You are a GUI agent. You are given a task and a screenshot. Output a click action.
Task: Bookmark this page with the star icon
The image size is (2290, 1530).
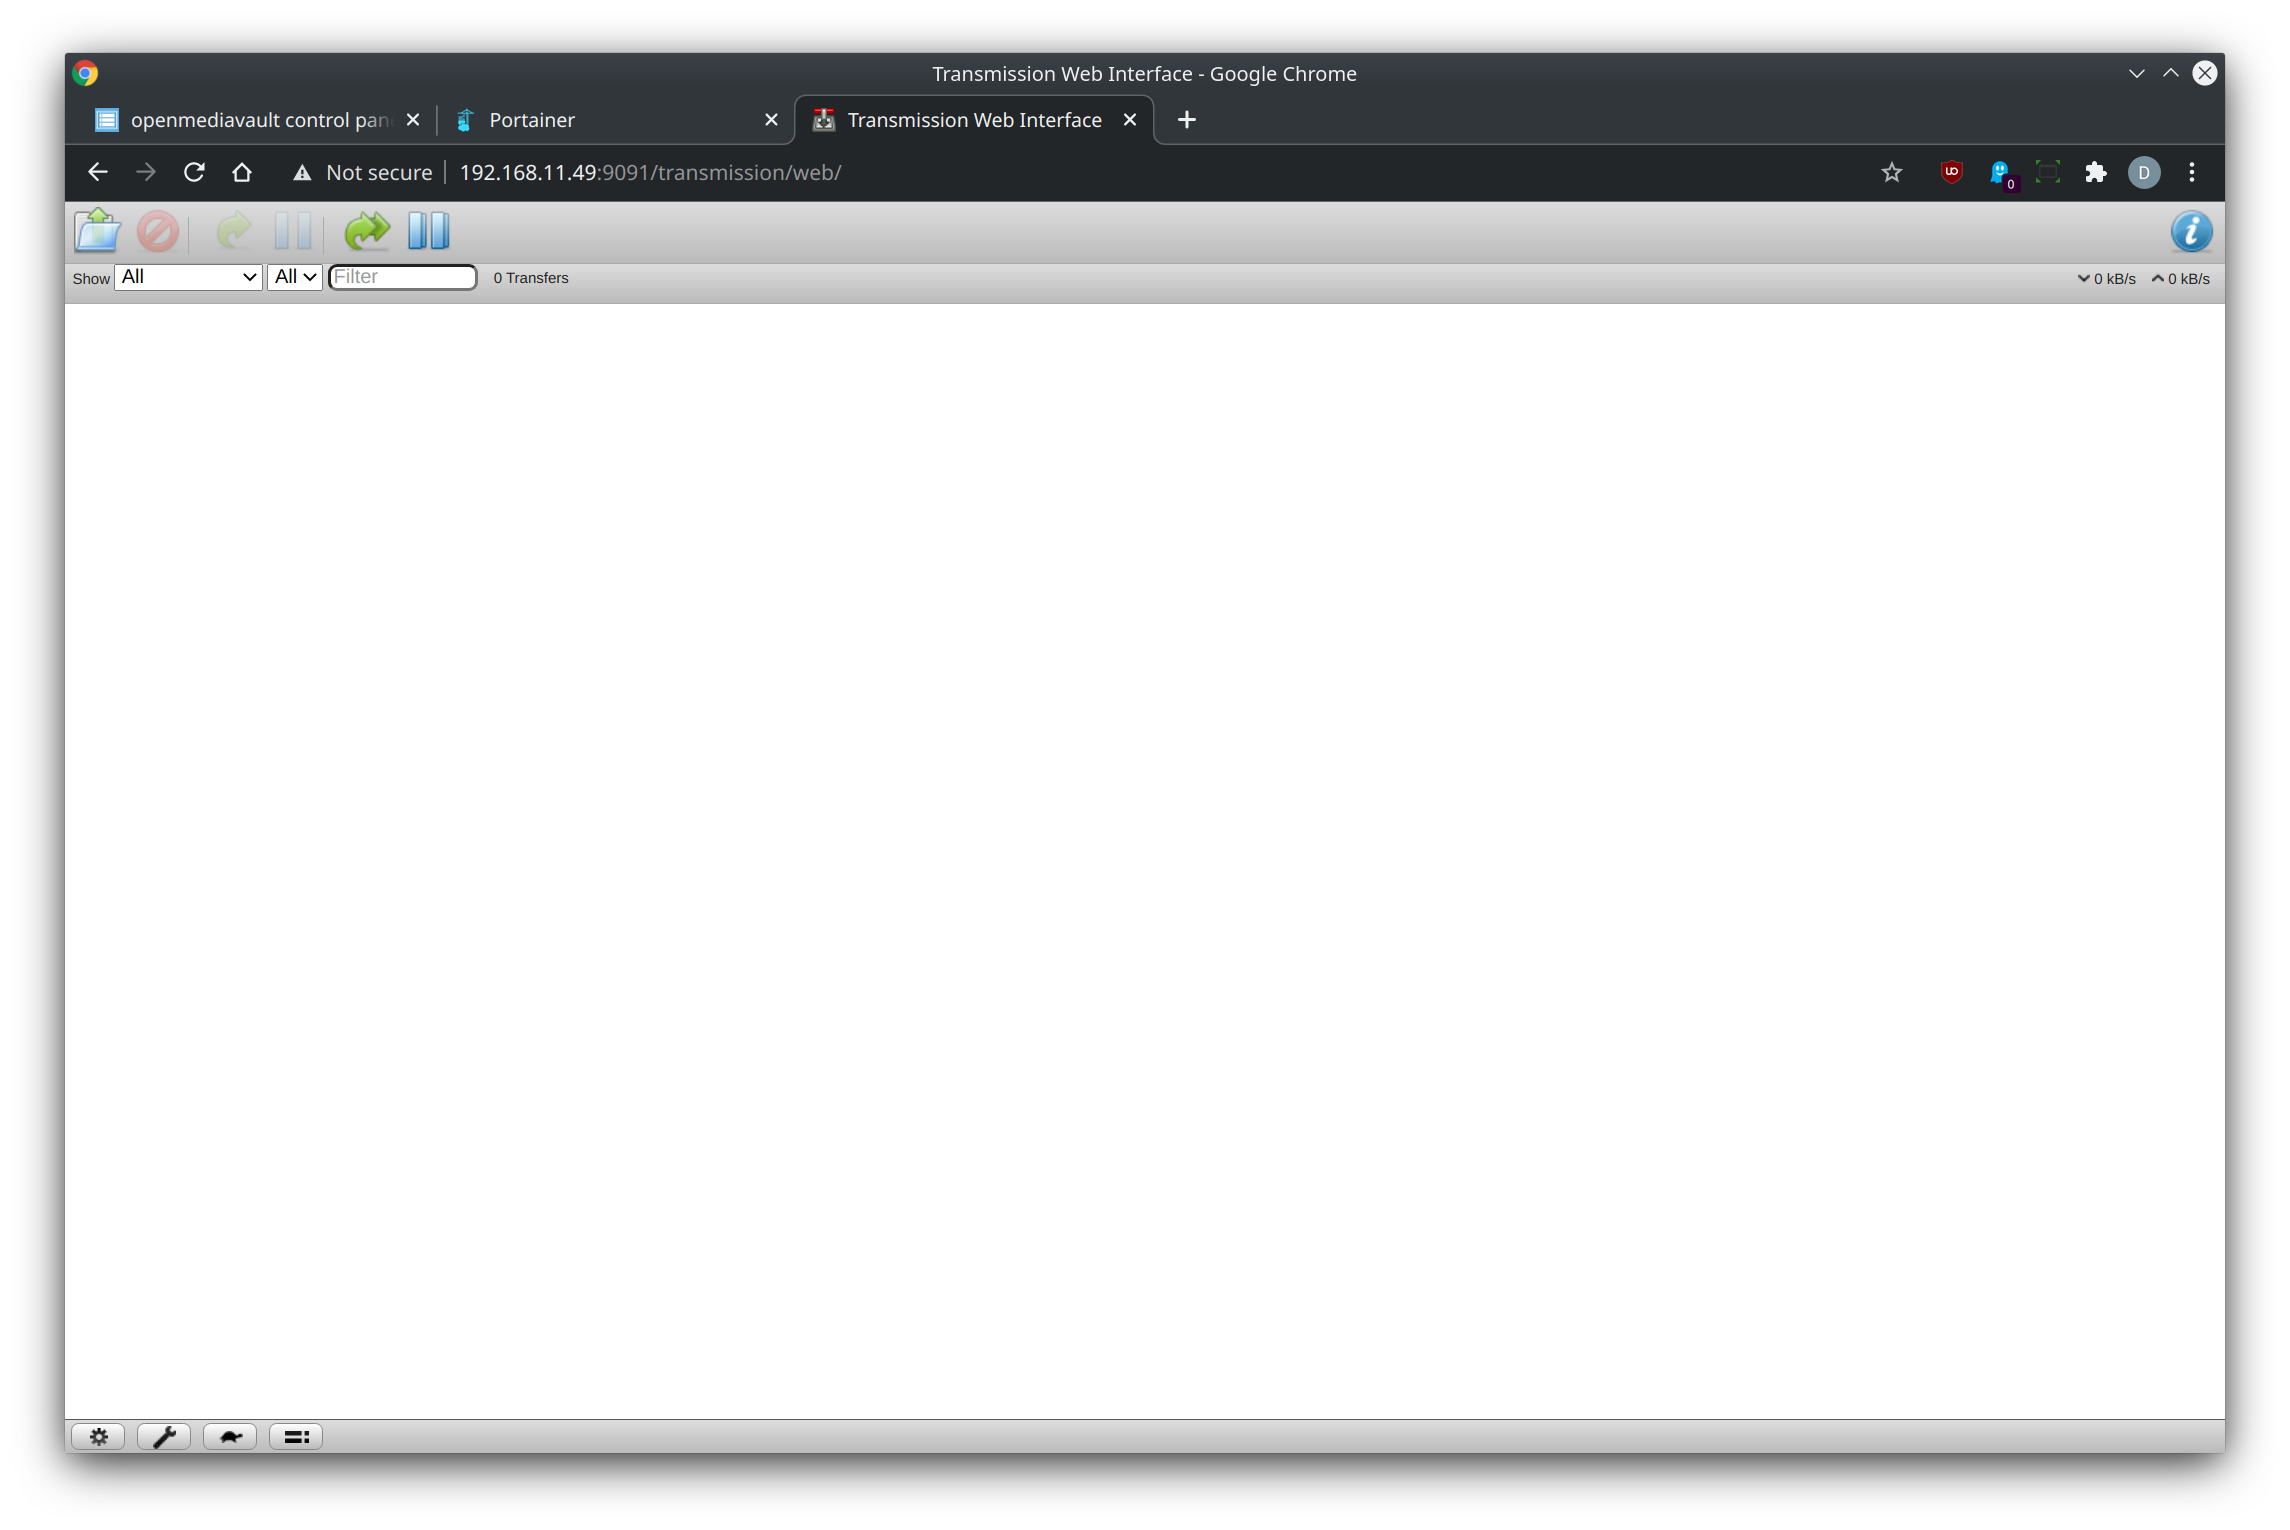click(x=1891, y=172)
